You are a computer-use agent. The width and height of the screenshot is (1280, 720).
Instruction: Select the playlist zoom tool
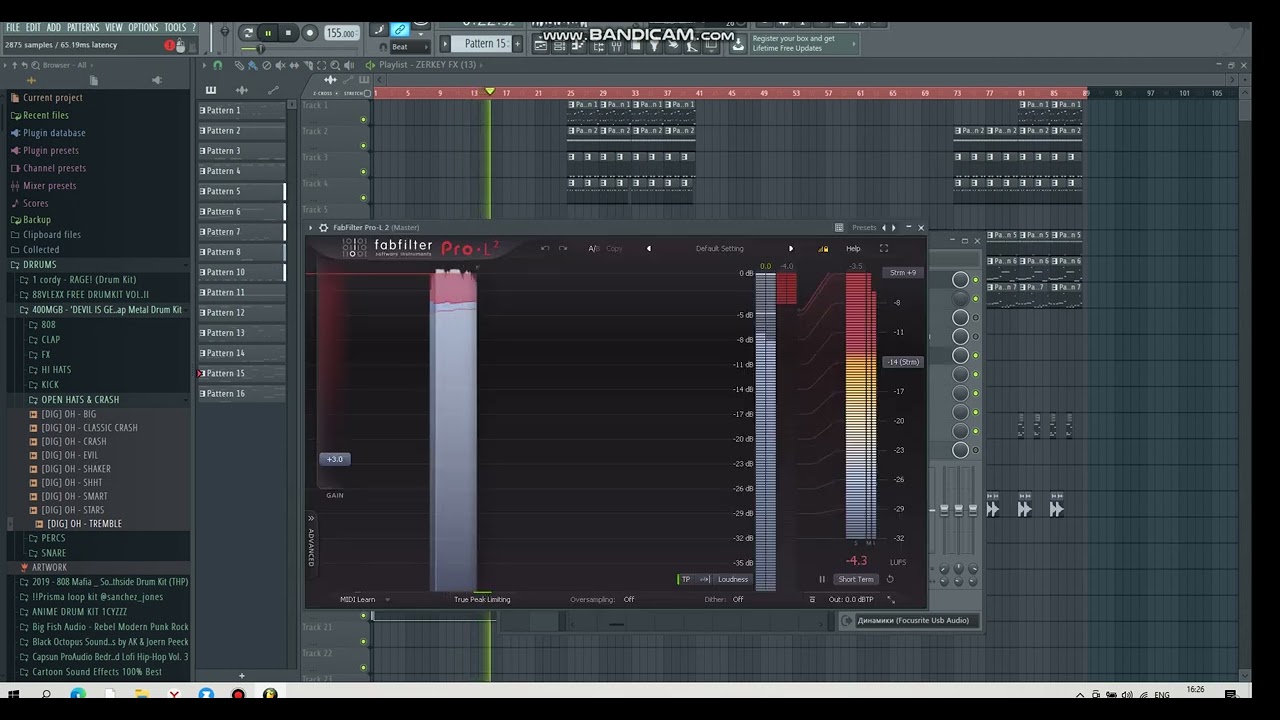335,65
